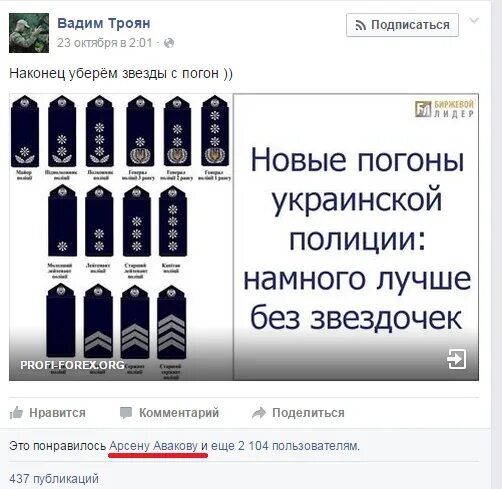502x489 pixels.
Task: Share the post via Поделиться
Action: (298, 413)
